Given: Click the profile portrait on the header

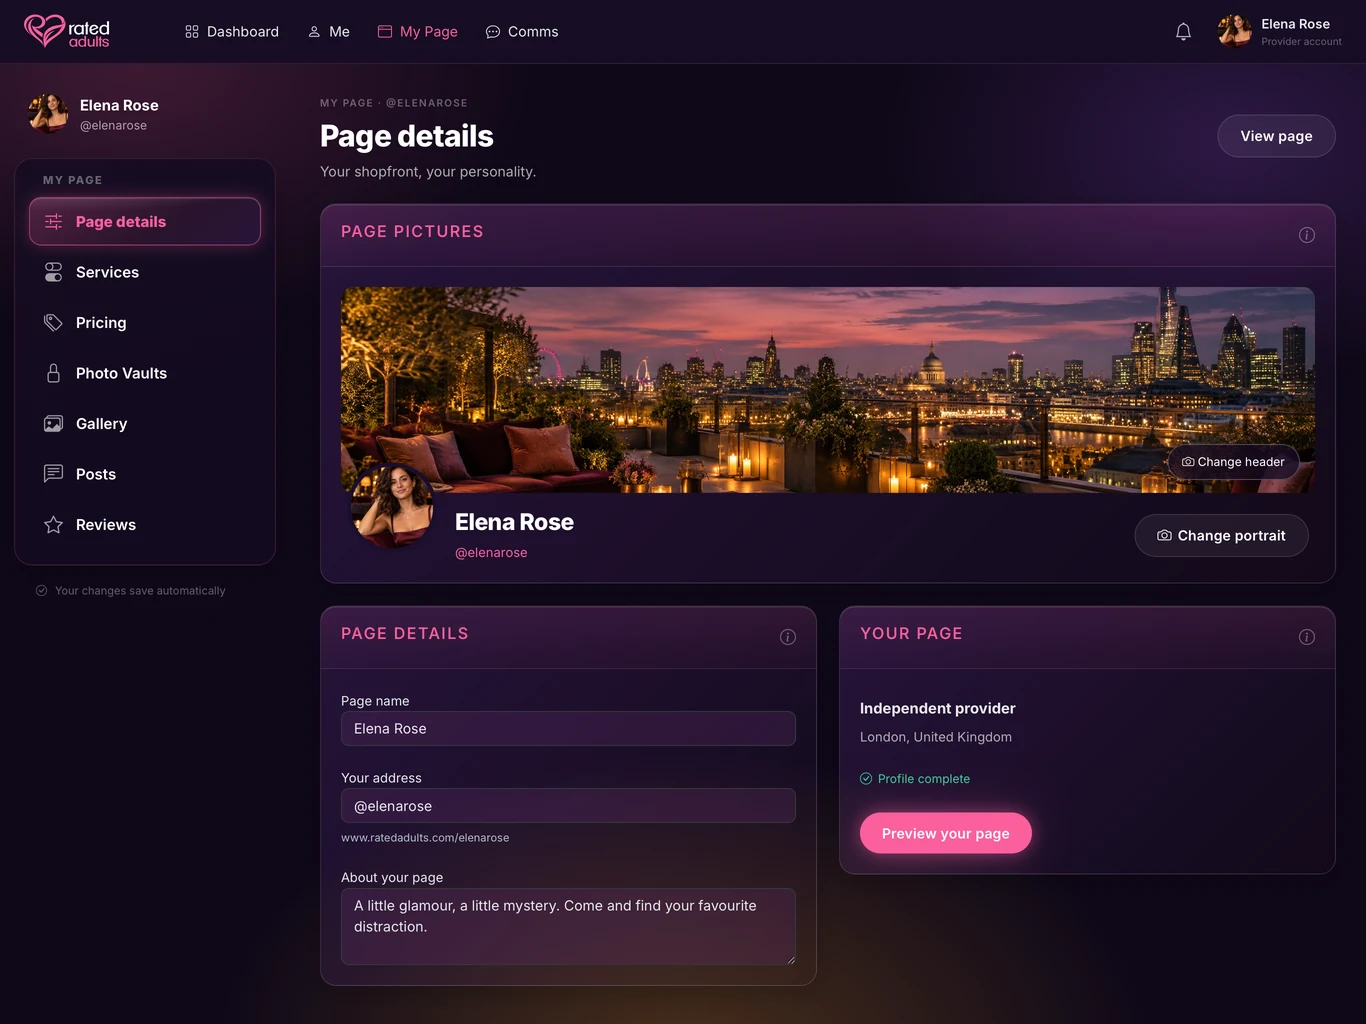Looking at the screenshot, I should coord(394,506).
